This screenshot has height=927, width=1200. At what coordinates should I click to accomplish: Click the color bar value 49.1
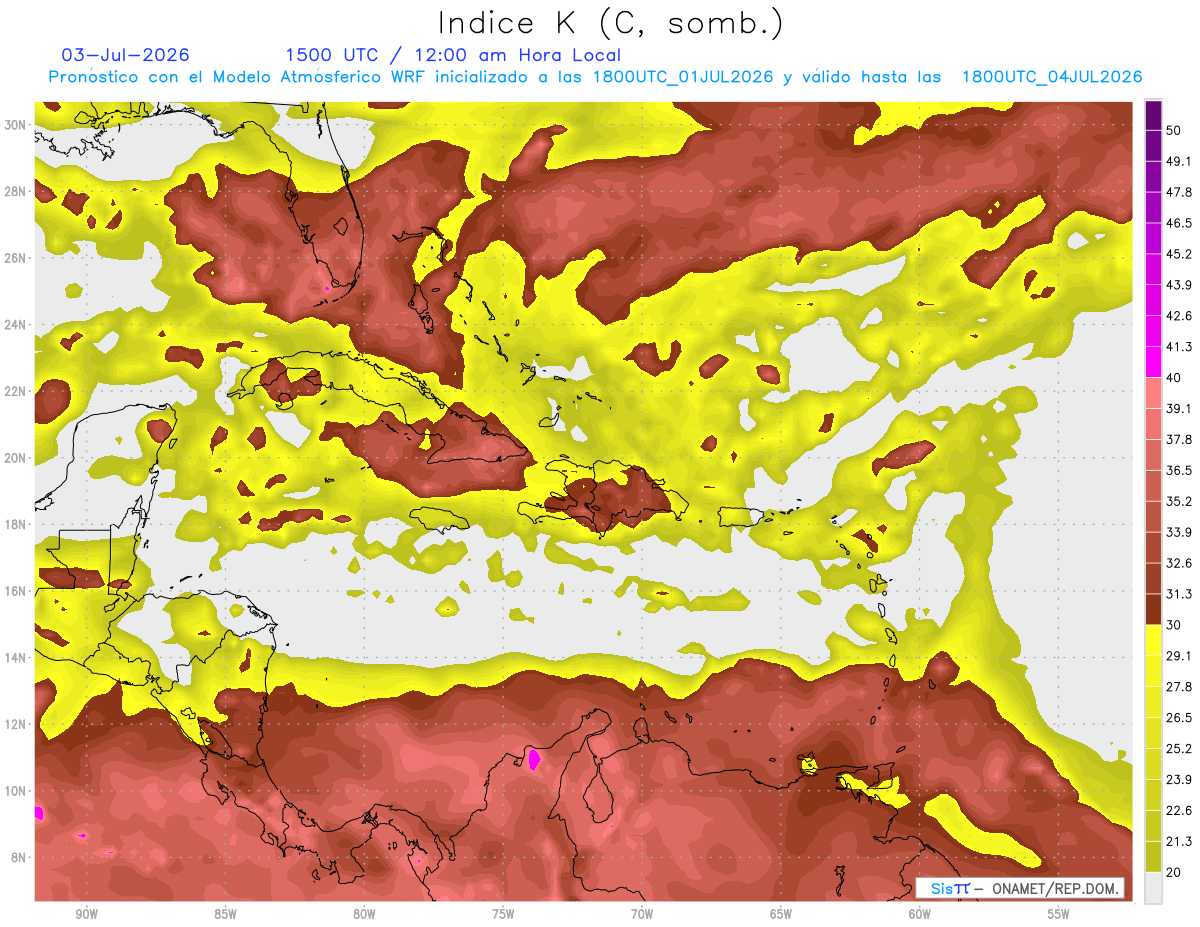[x=1179, y=161]
